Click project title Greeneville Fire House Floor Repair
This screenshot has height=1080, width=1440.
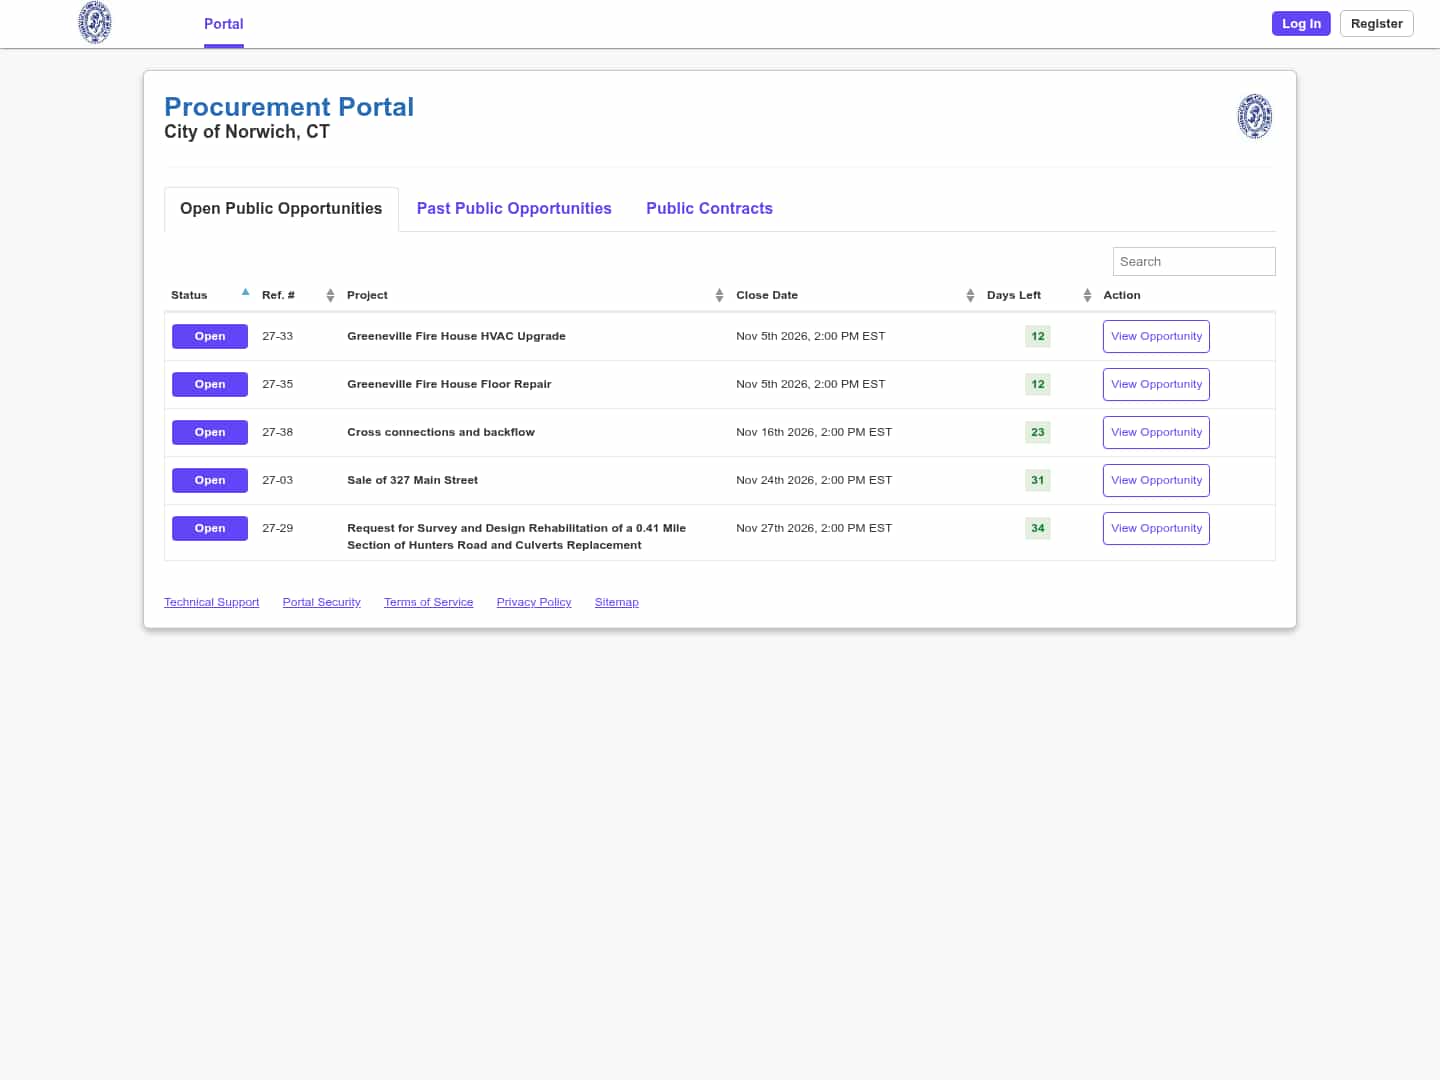449,385
